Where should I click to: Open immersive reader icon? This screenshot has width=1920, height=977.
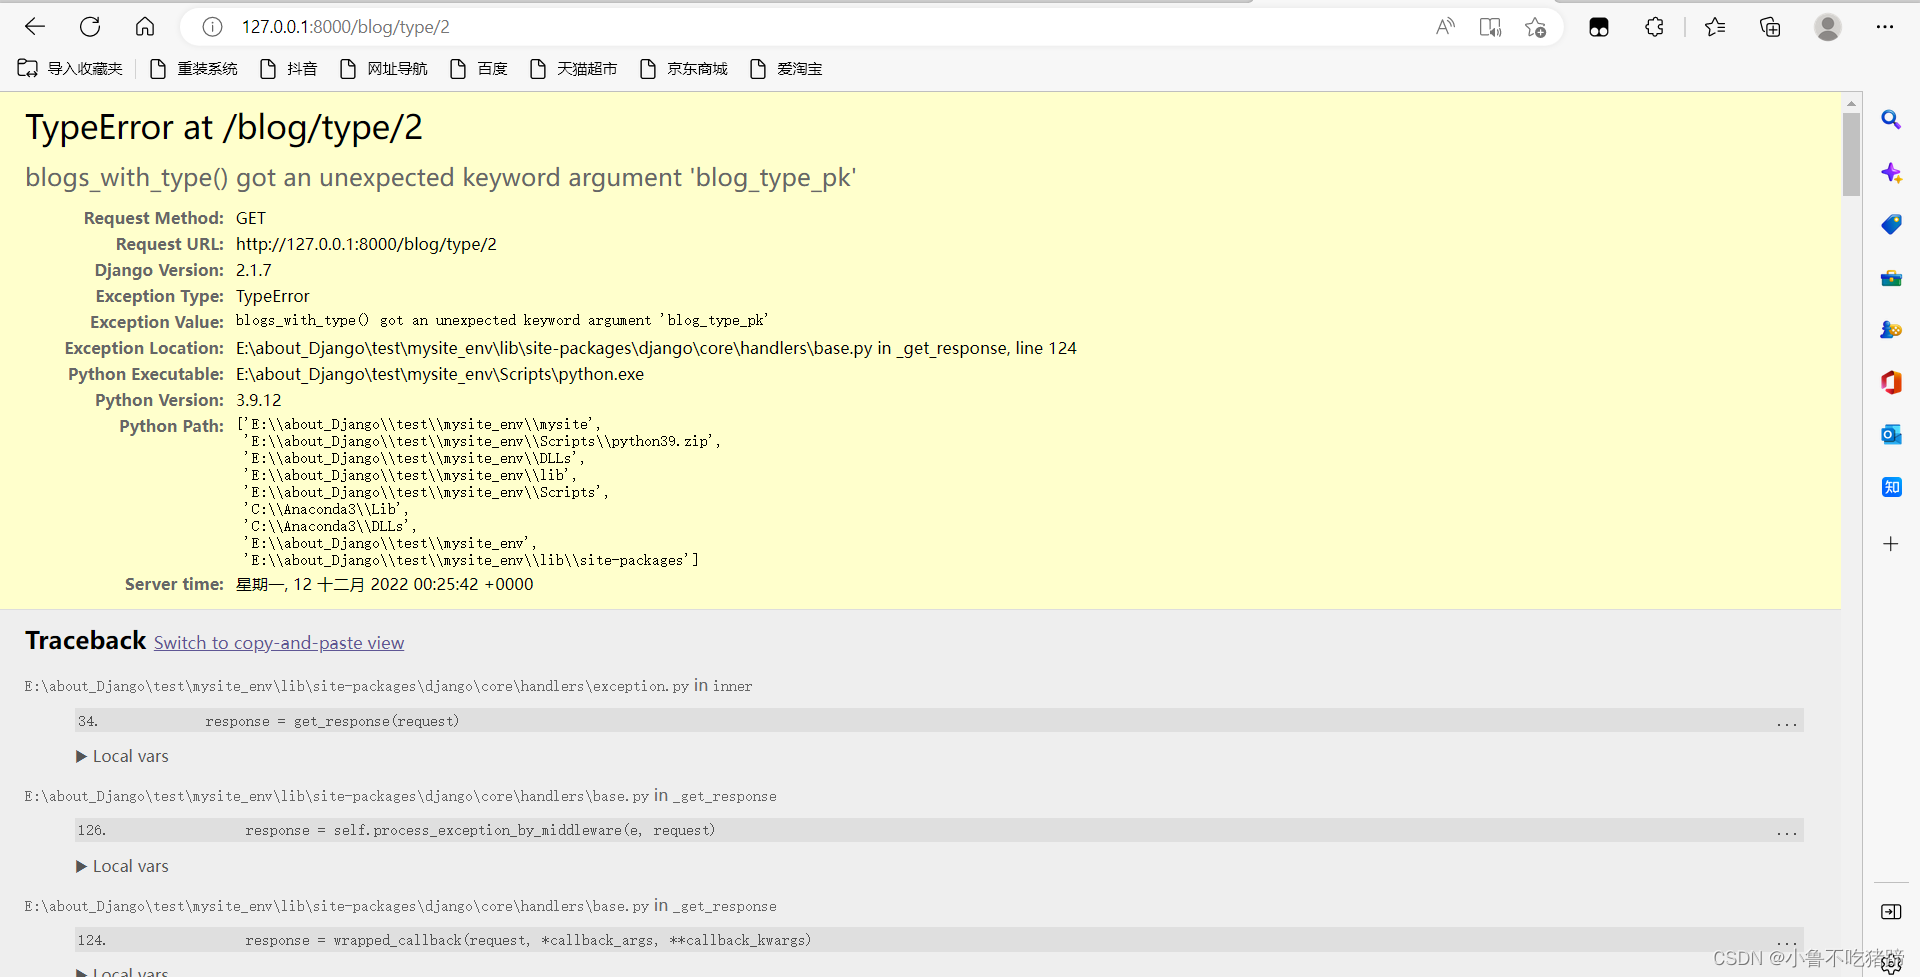tap(1490, 27)
